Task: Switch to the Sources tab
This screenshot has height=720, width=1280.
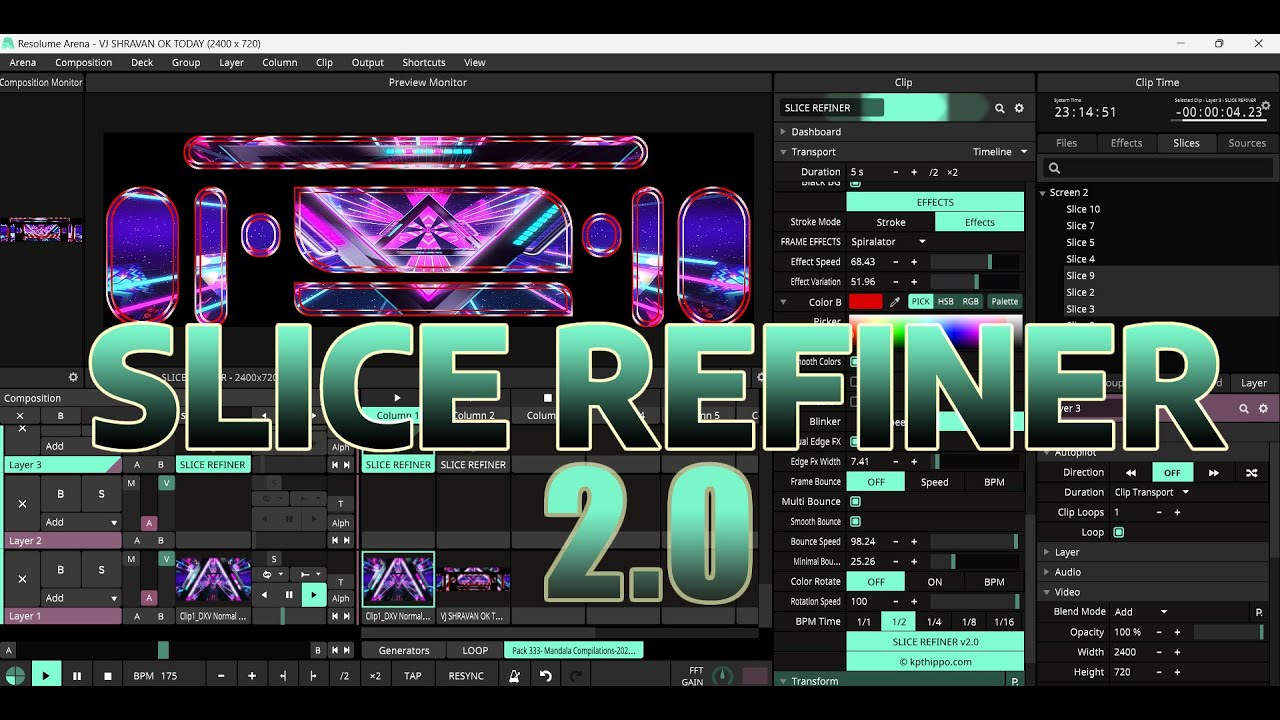Action: (x=1247, y=143)
